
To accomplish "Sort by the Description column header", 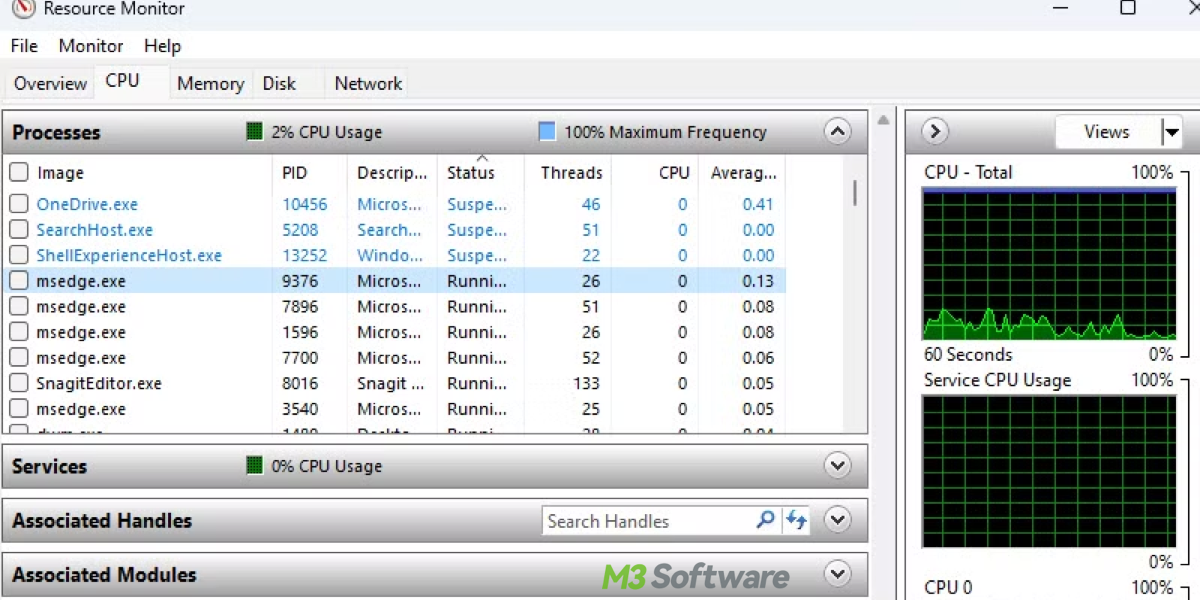I will [x=392, y=173].
